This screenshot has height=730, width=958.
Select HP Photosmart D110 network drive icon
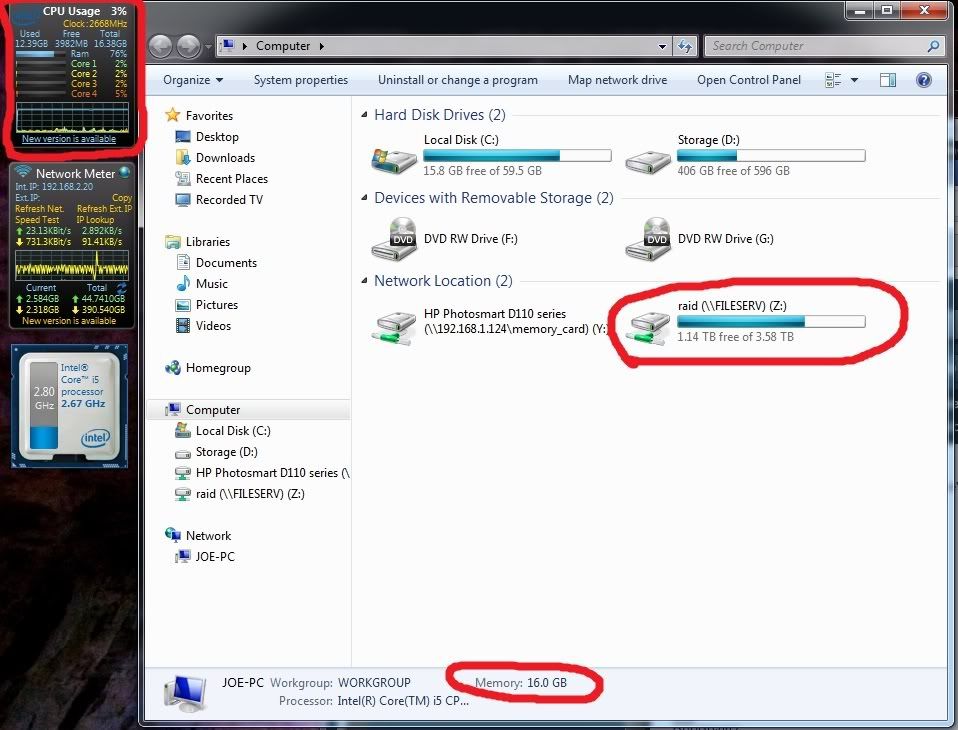[394, 328]
